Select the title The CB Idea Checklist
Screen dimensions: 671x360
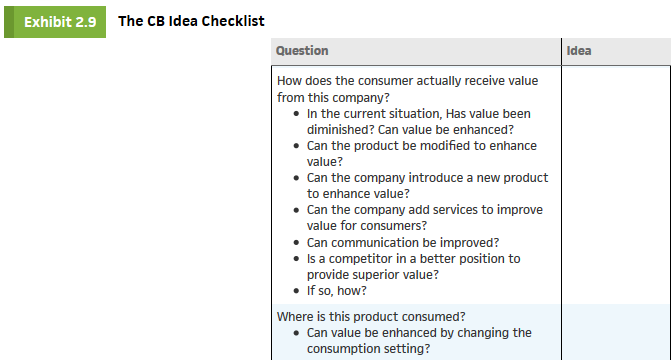coord(191,21)
